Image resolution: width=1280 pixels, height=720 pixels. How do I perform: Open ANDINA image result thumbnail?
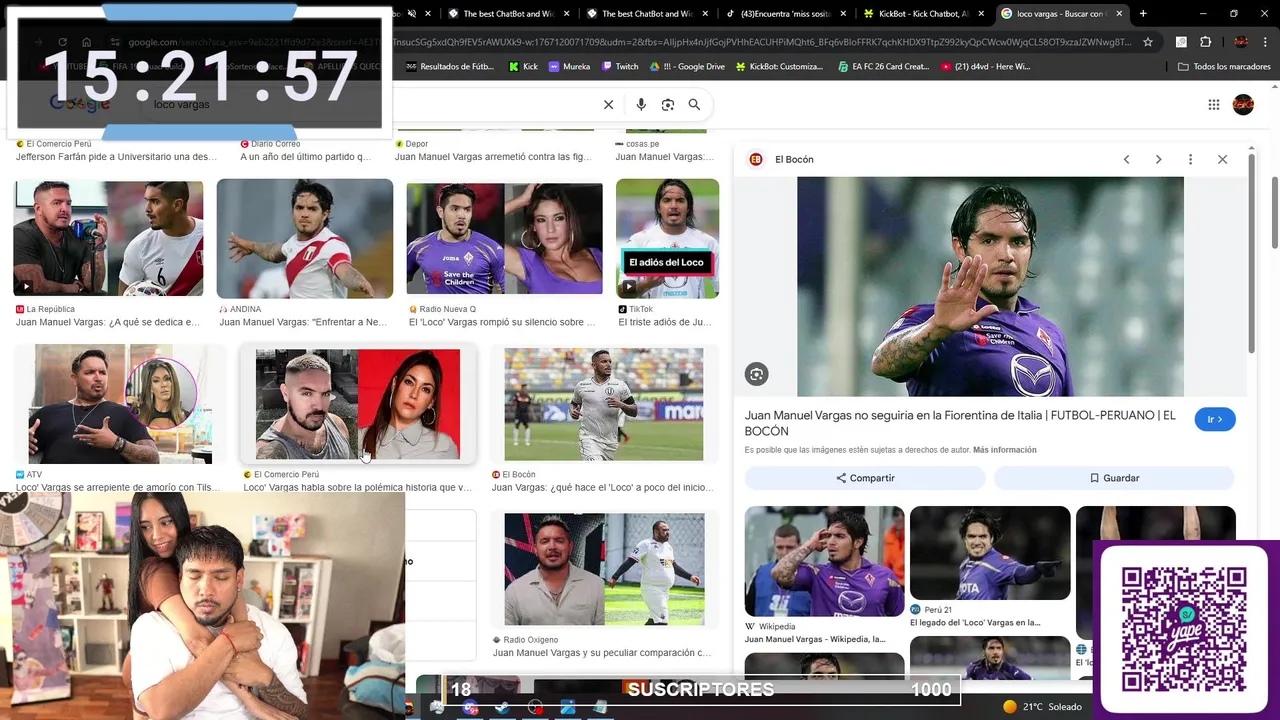pos(305,239)
